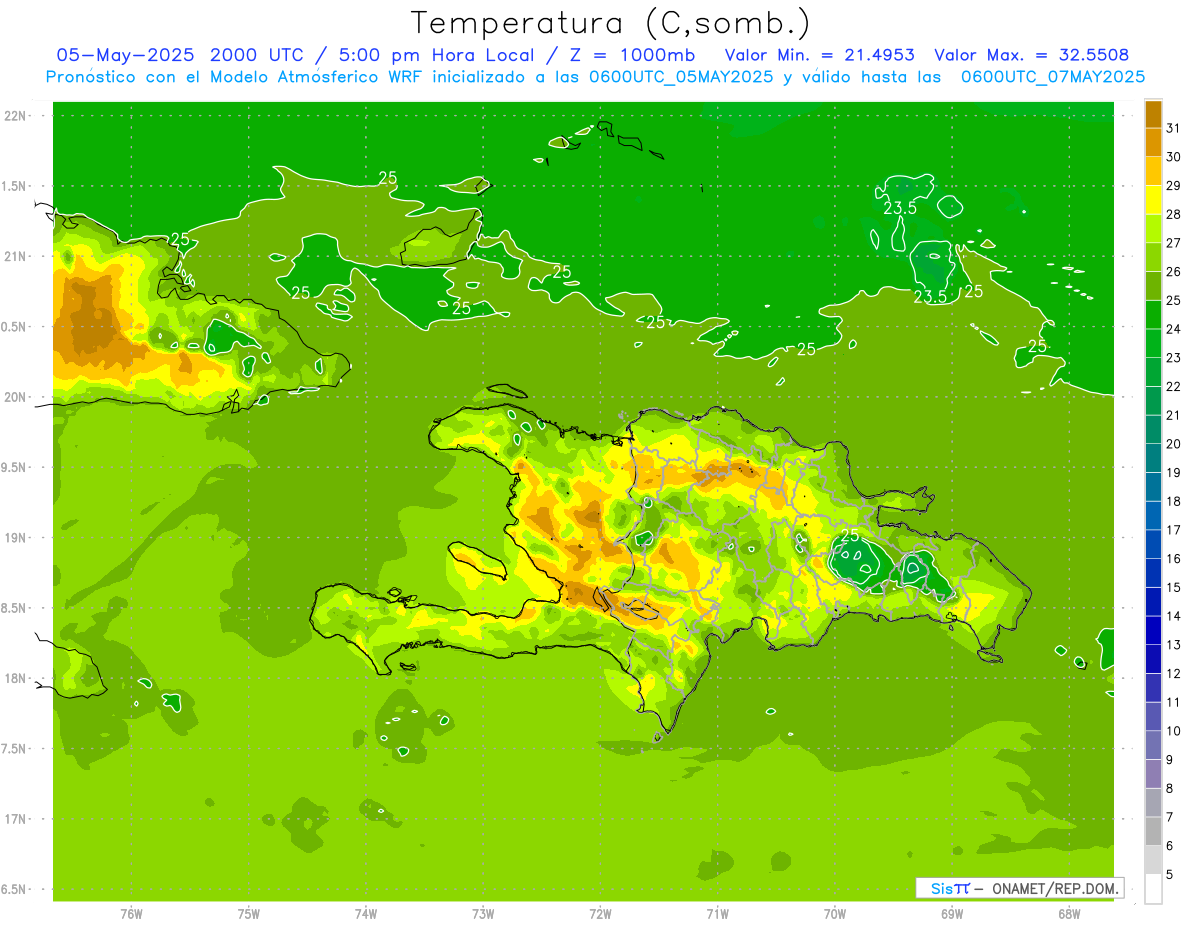Click the color scale label "15"
This screenshot has height=927, width=1200.
[x=1174, y=587]
